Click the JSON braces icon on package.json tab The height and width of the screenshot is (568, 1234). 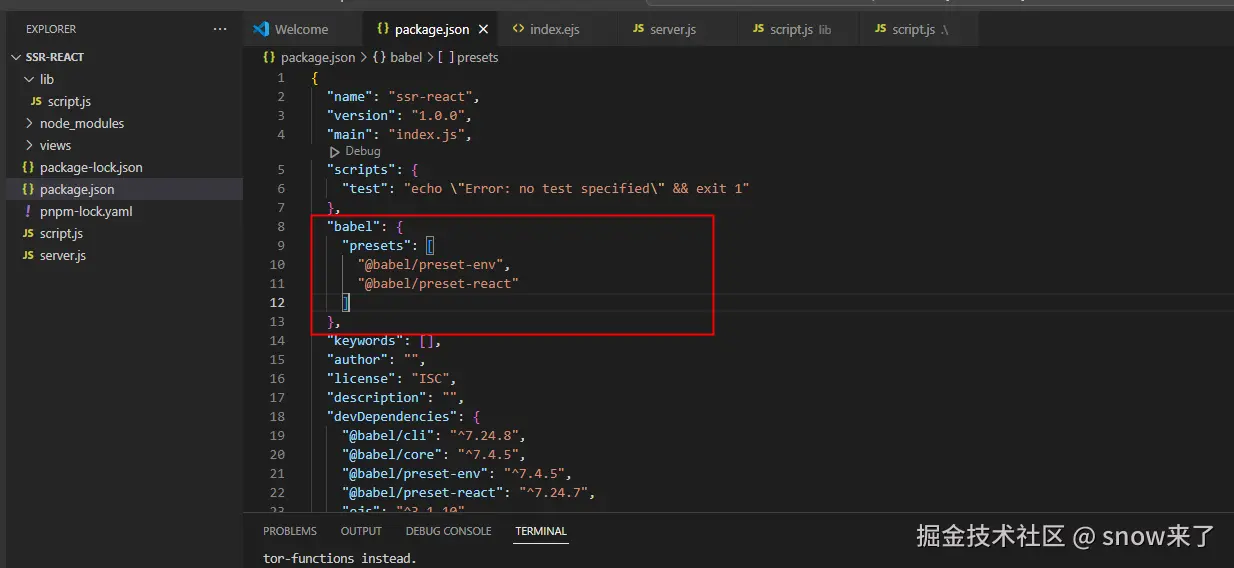(x=383, y=30)
